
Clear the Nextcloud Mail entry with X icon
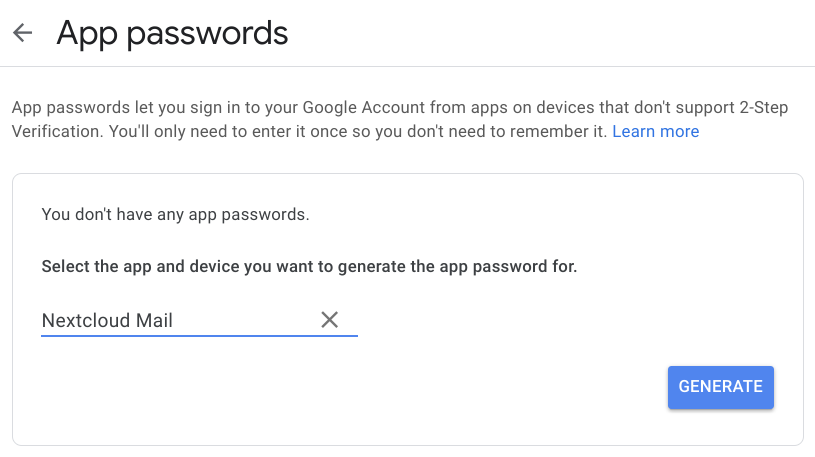(x=330, y=320)
